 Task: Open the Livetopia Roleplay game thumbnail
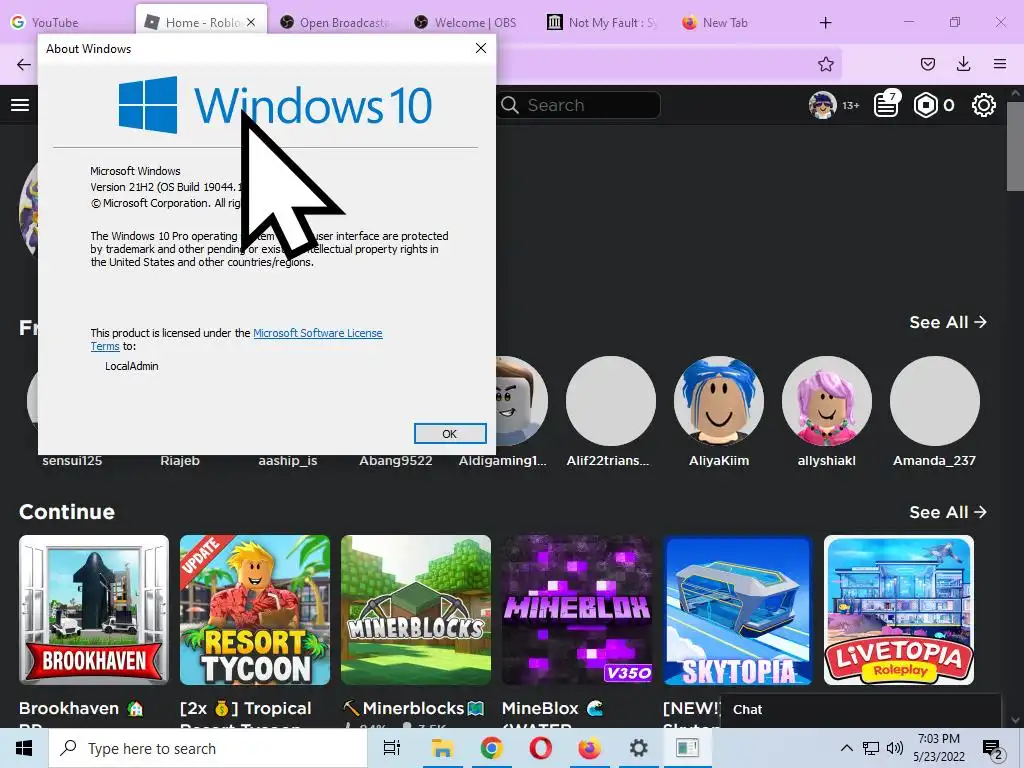(x=899, y=610)
